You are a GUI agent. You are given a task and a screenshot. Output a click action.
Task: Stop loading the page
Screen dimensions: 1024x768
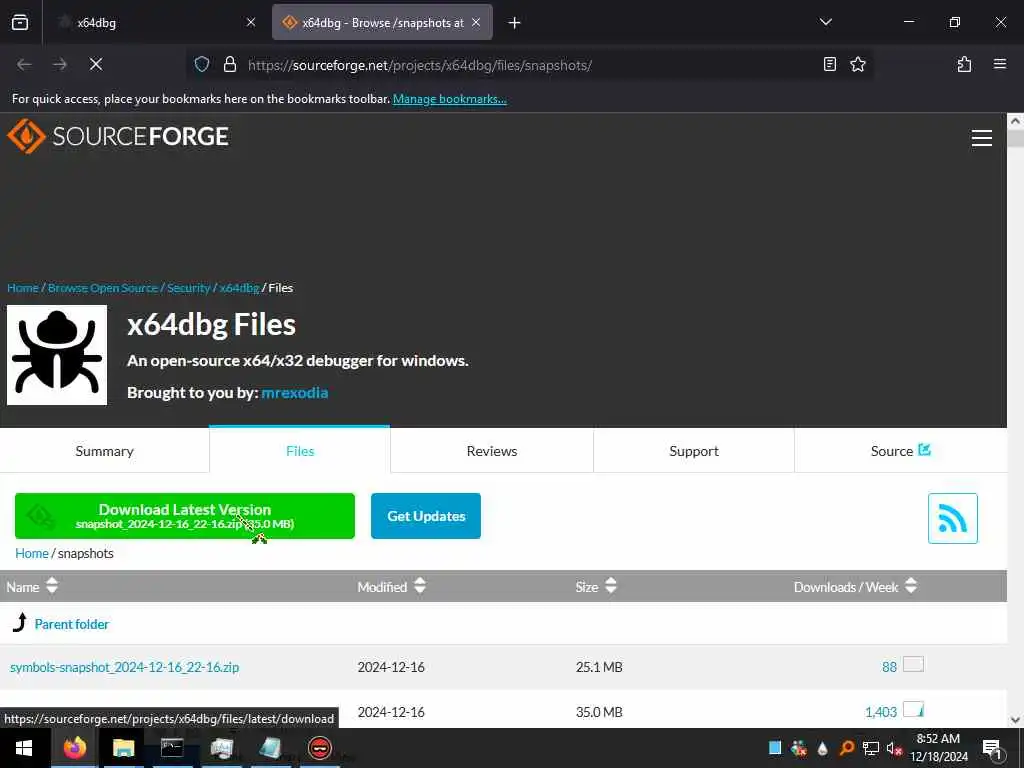point(95,64)
